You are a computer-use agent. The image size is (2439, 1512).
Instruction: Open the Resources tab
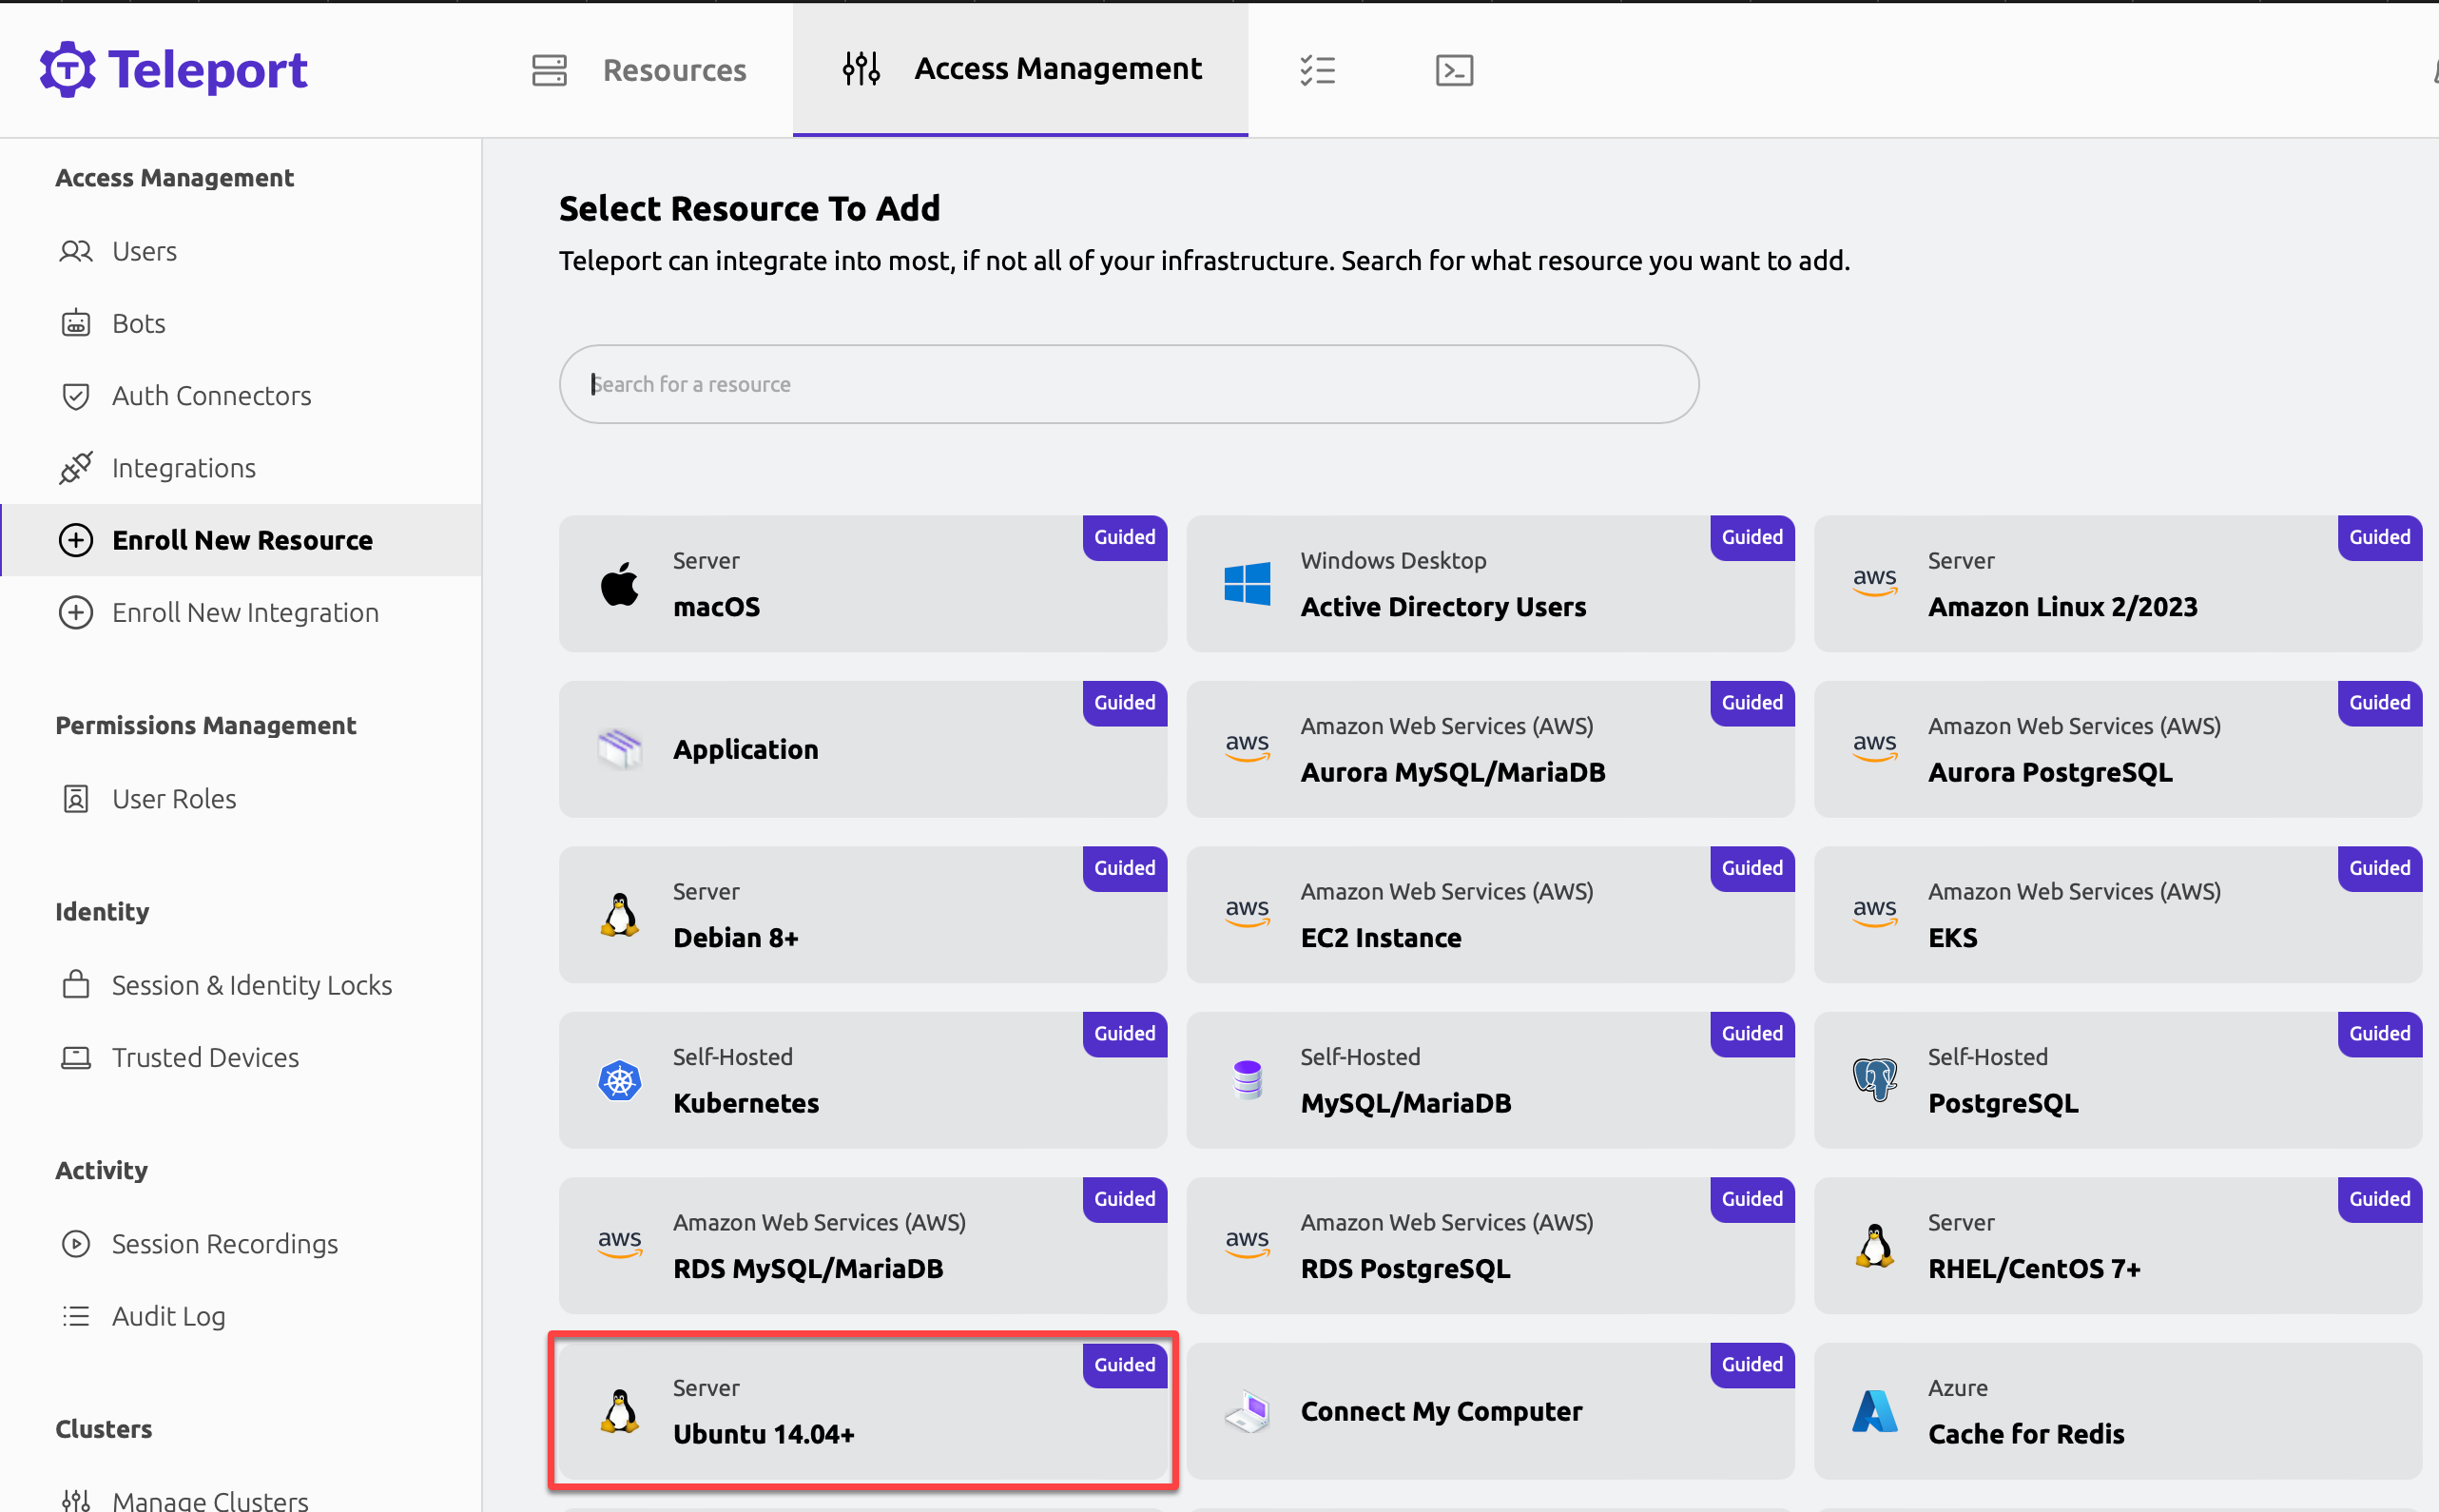639,70
